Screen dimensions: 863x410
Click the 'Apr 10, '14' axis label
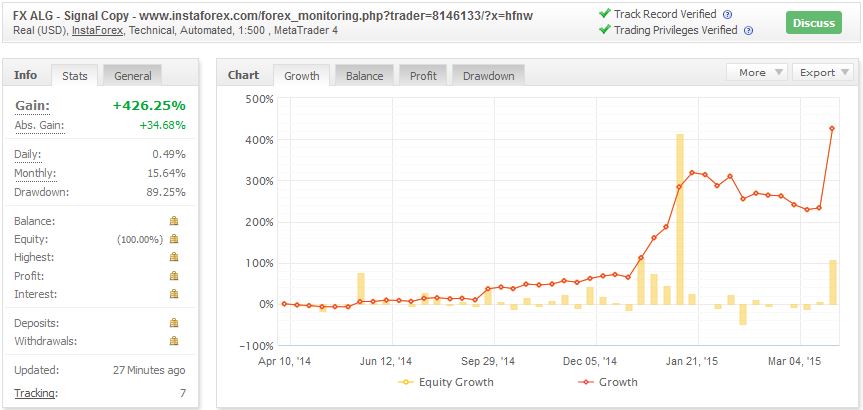click(285, 362)
